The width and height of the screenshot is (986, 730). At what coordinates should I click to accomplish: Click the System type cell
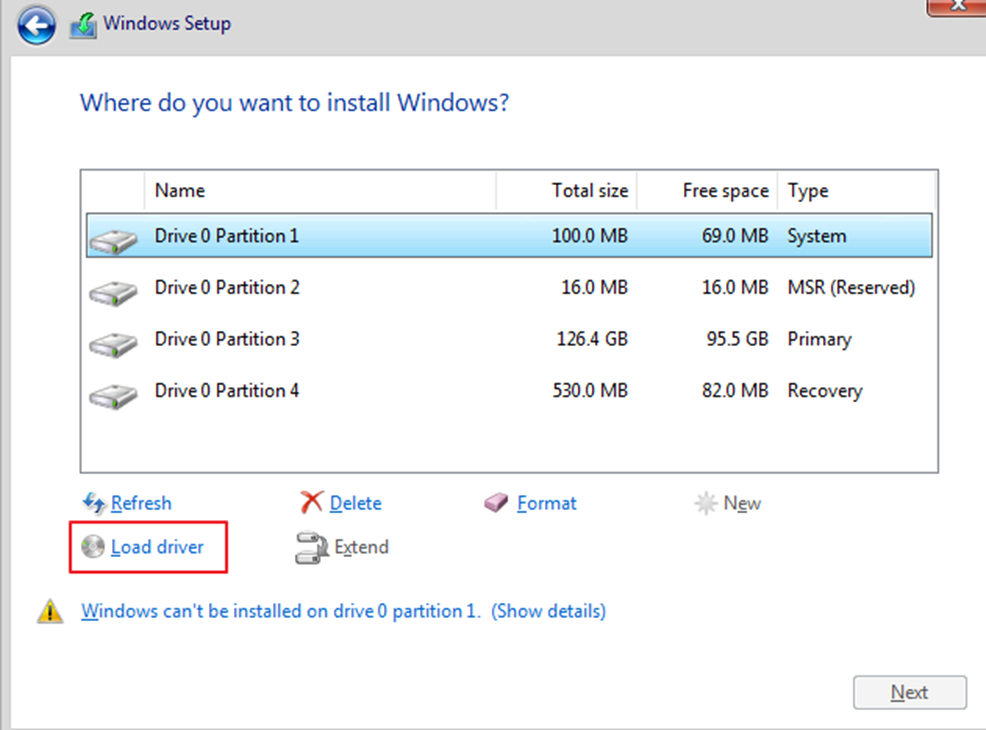pyautogui.click(x=817, y=236)
